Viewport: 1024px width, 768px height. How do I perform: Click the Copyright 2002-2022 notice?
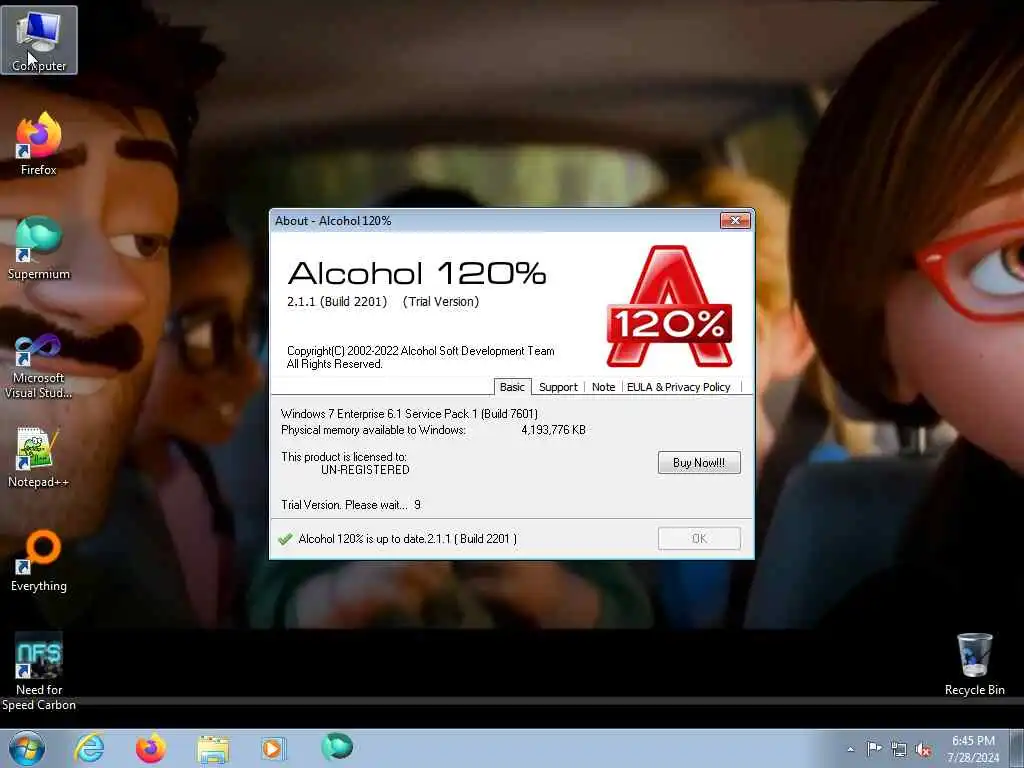(421, 357)
